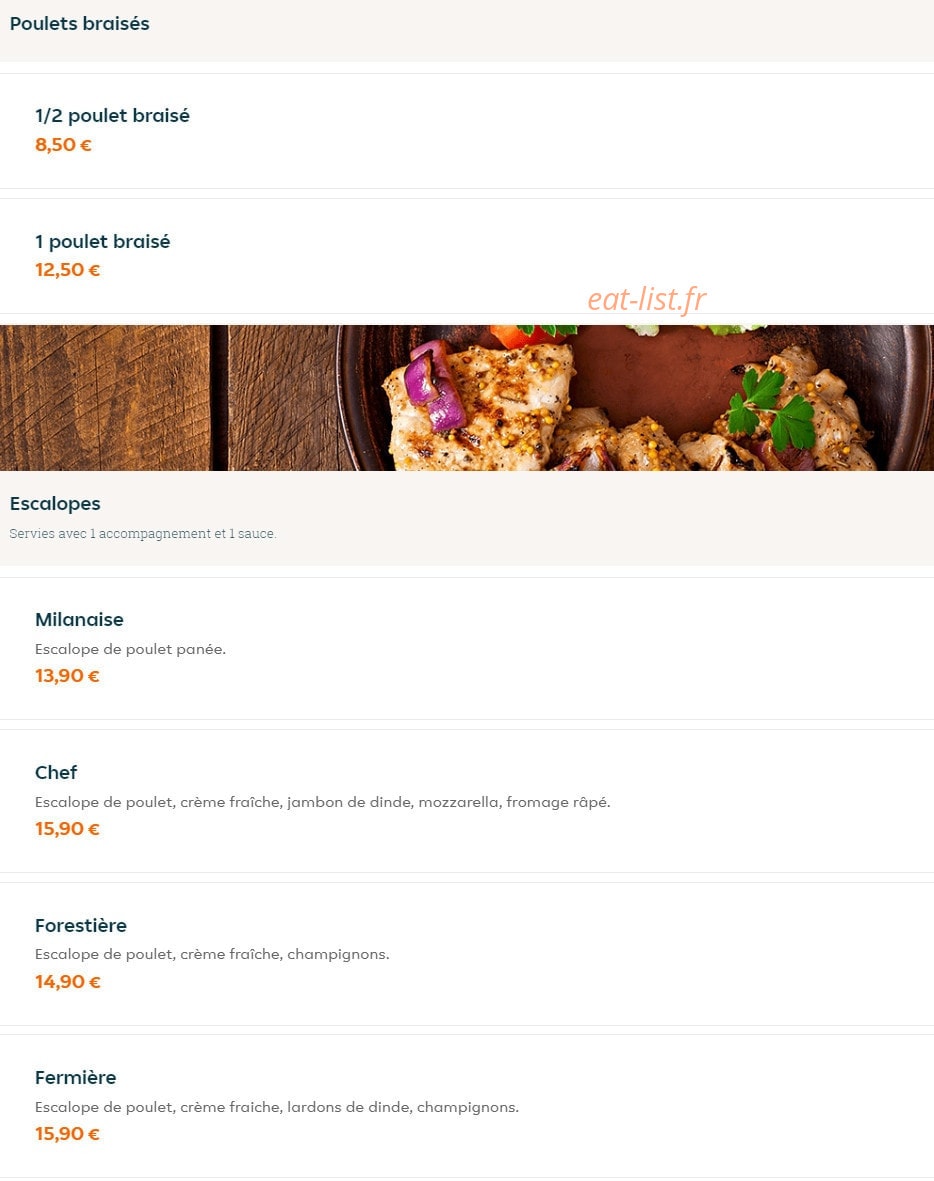
Task: Click the Fermière 15,90 € price
Action: pos(67,1134)
